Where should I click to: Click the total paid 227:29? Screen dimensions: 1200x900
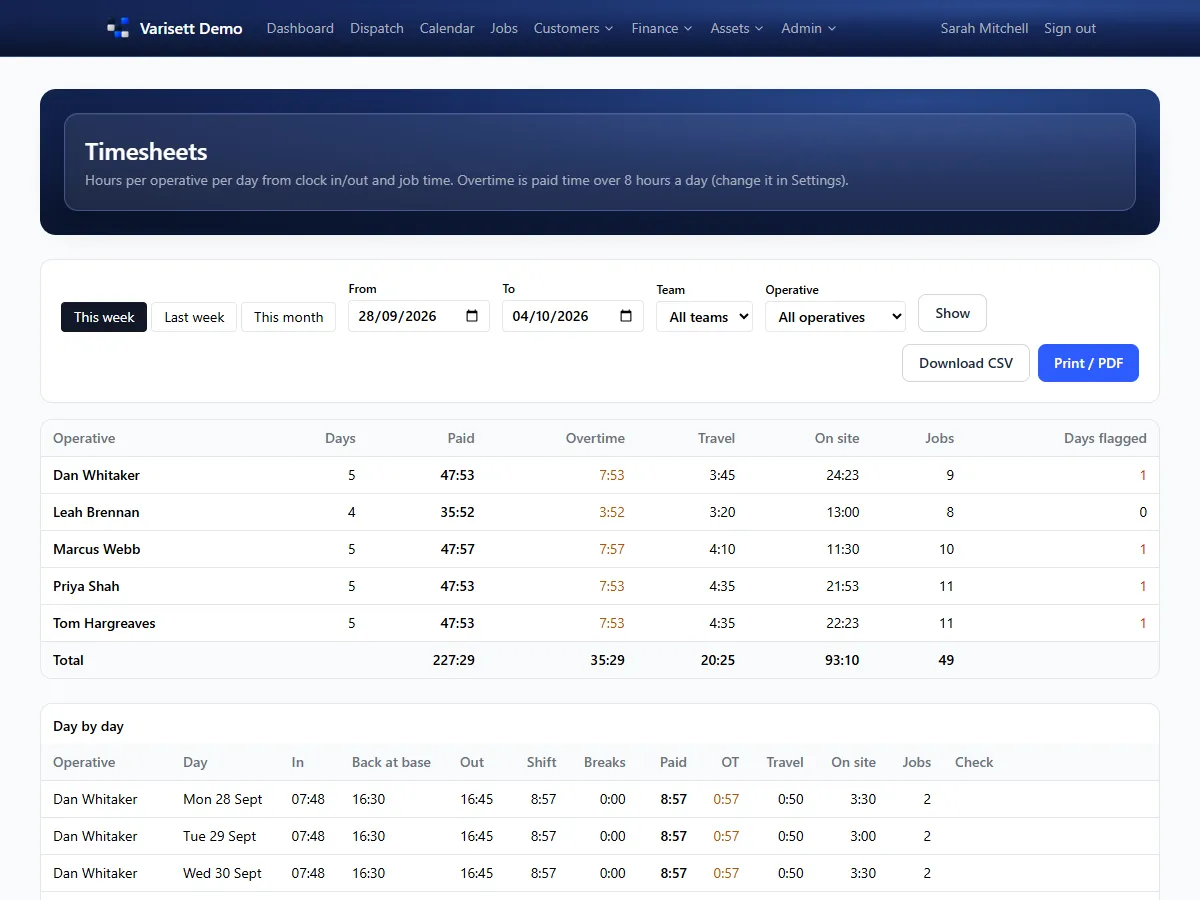[x=453, y=660]
